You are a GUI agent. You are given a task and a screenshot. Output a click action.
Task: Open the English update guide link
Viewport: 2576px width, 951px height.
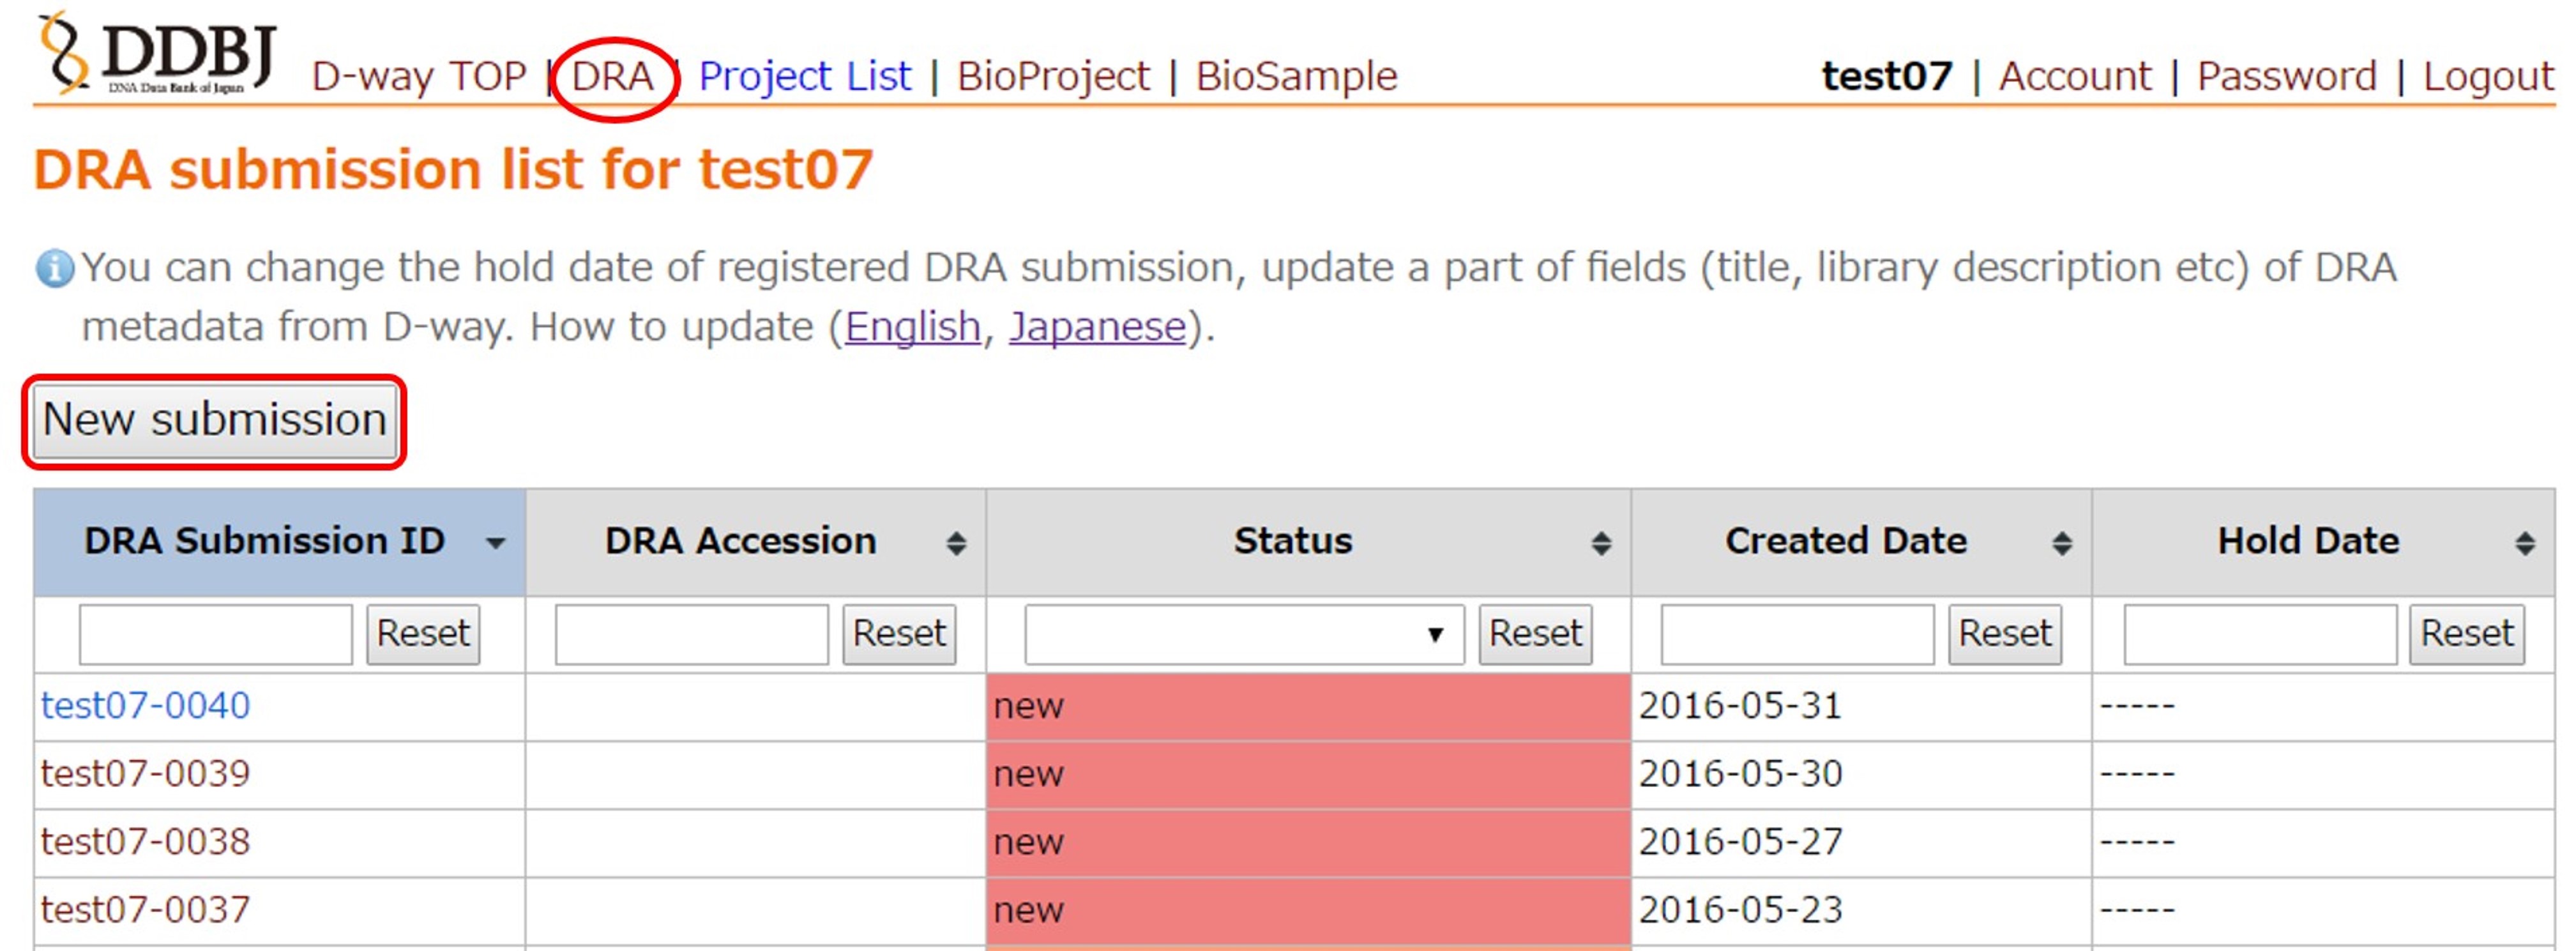click(912, 327)
